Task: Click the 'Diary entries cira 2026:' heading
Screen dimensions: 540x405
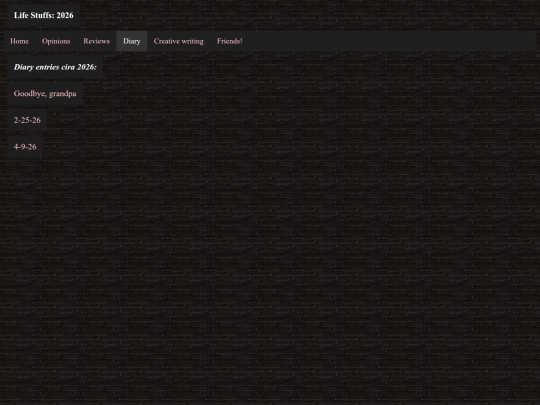Action: coord(55,67)
